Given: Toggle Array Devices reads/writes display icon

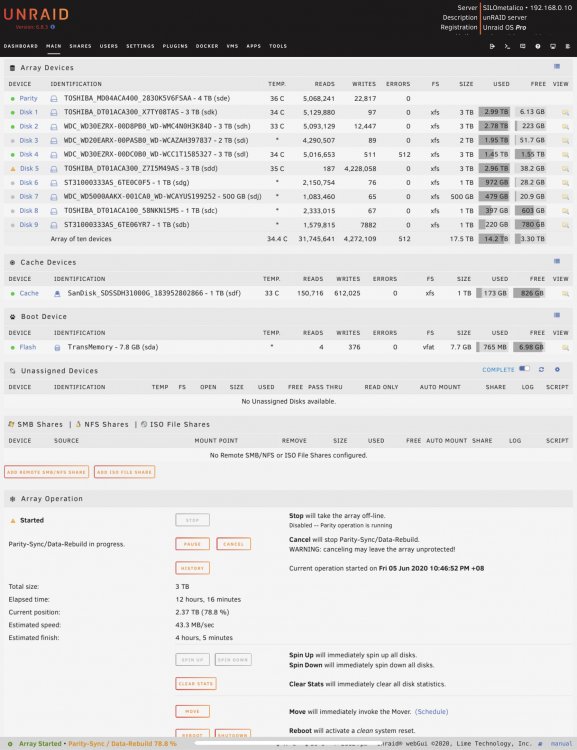Looking at the screenshot, I should [x=557, y=66].
